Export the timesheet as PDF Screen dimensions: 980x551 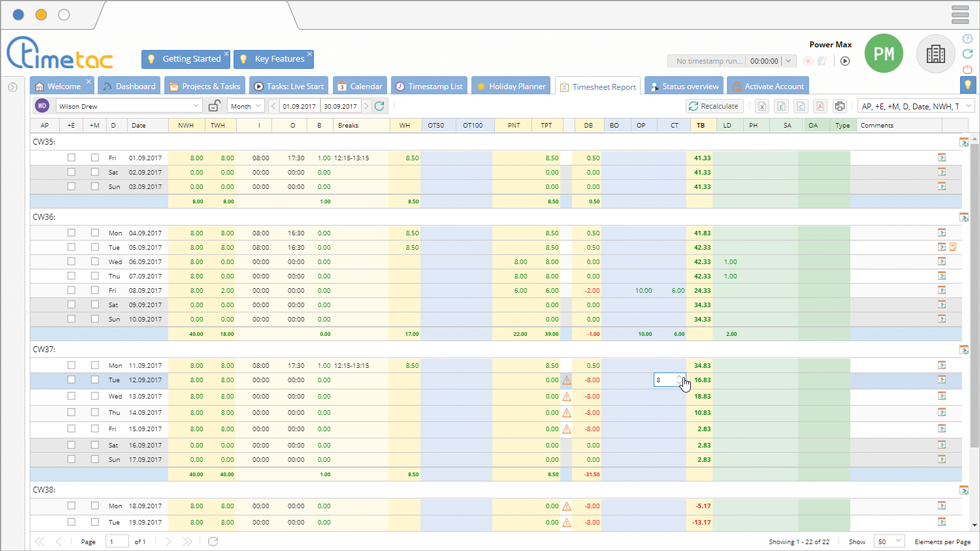820,106
